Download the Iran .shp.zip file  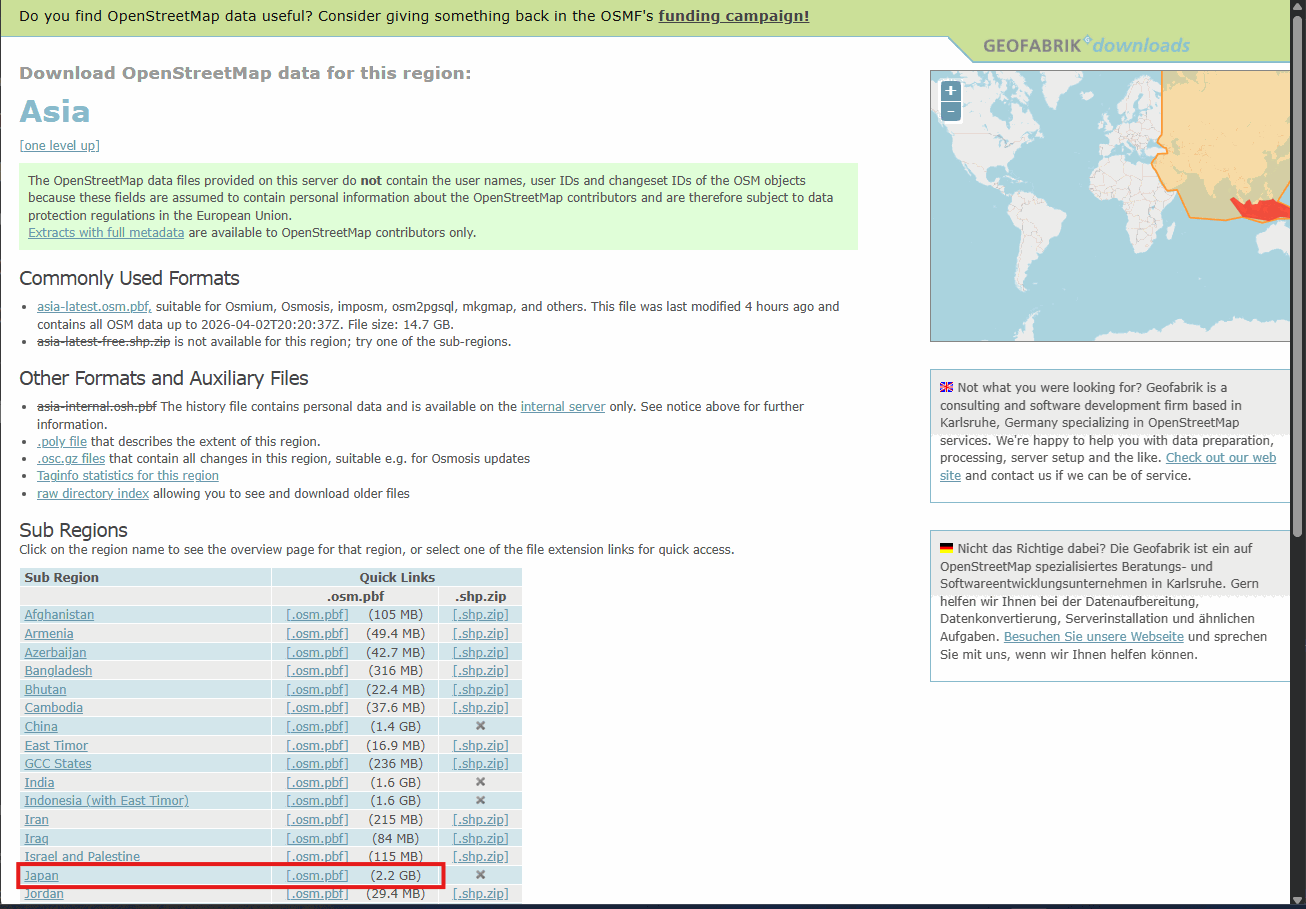coord(480,820)
